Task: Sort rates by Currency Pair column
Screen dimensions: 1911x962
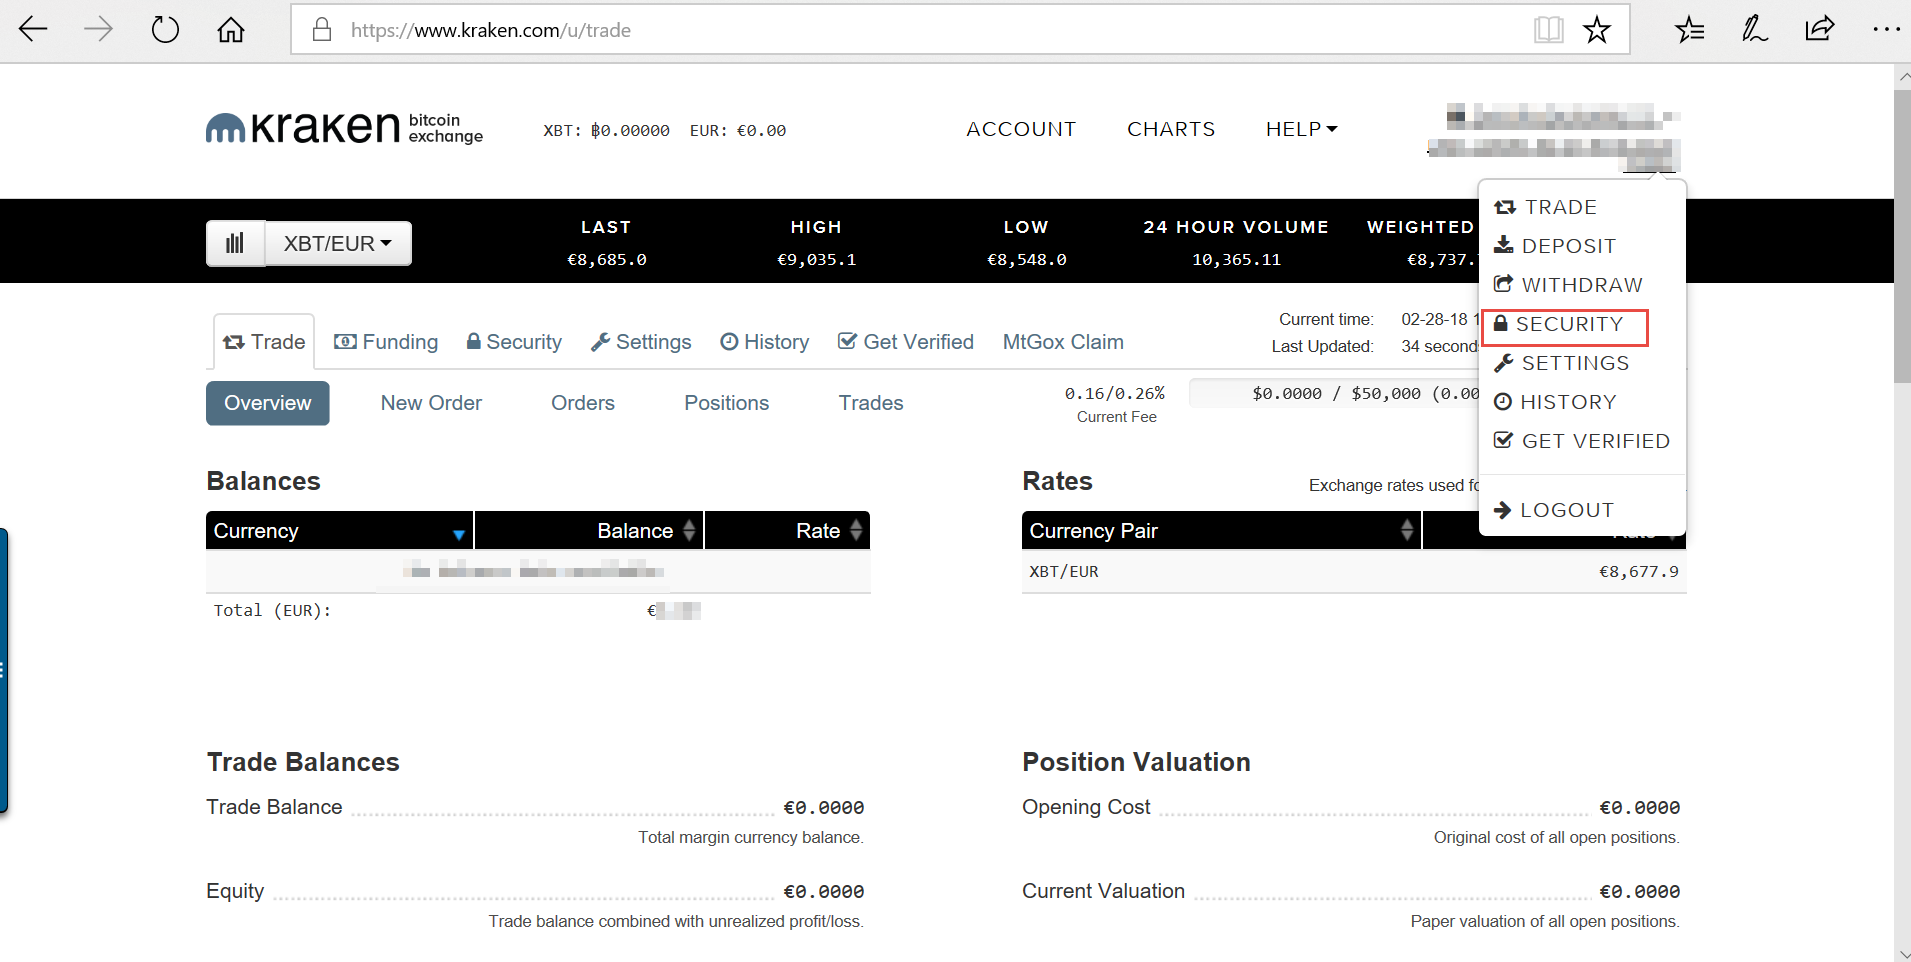Action: tap(1221, 531)
